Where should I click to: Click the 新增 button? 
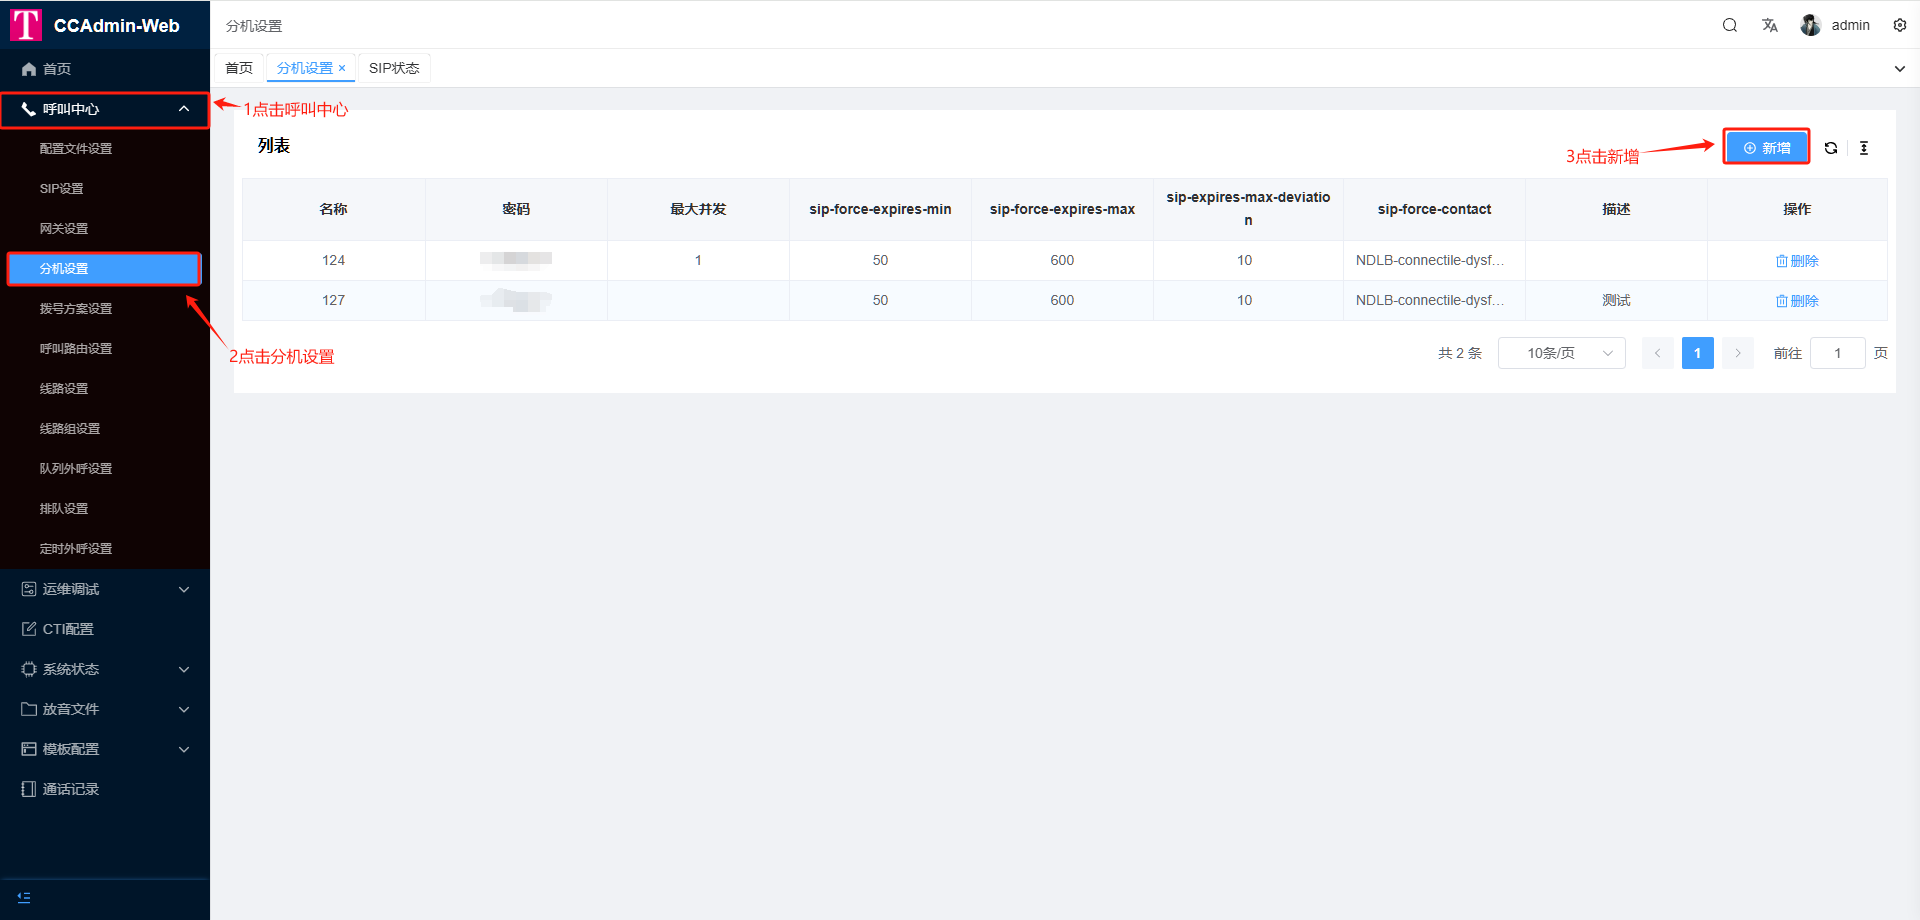[x=1766, y=148]
